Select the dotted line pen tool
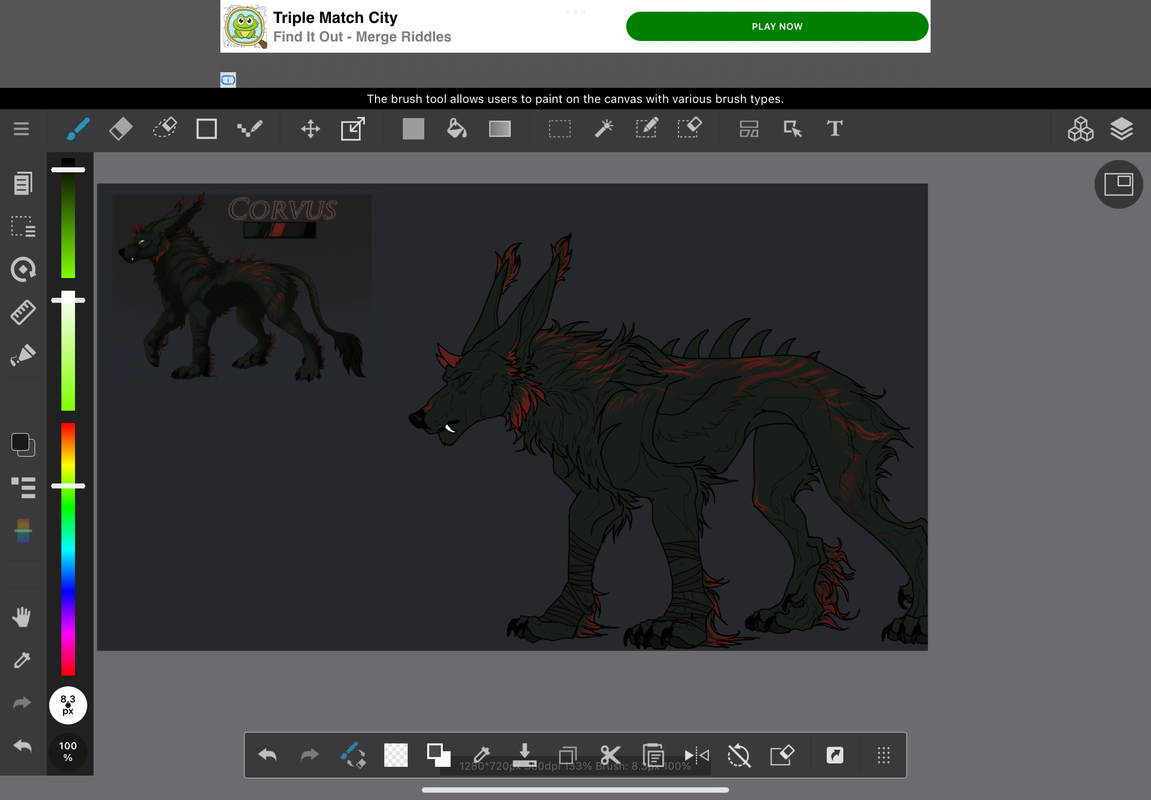The height and width of the screenshot is (800, 1151). point(250,129)
